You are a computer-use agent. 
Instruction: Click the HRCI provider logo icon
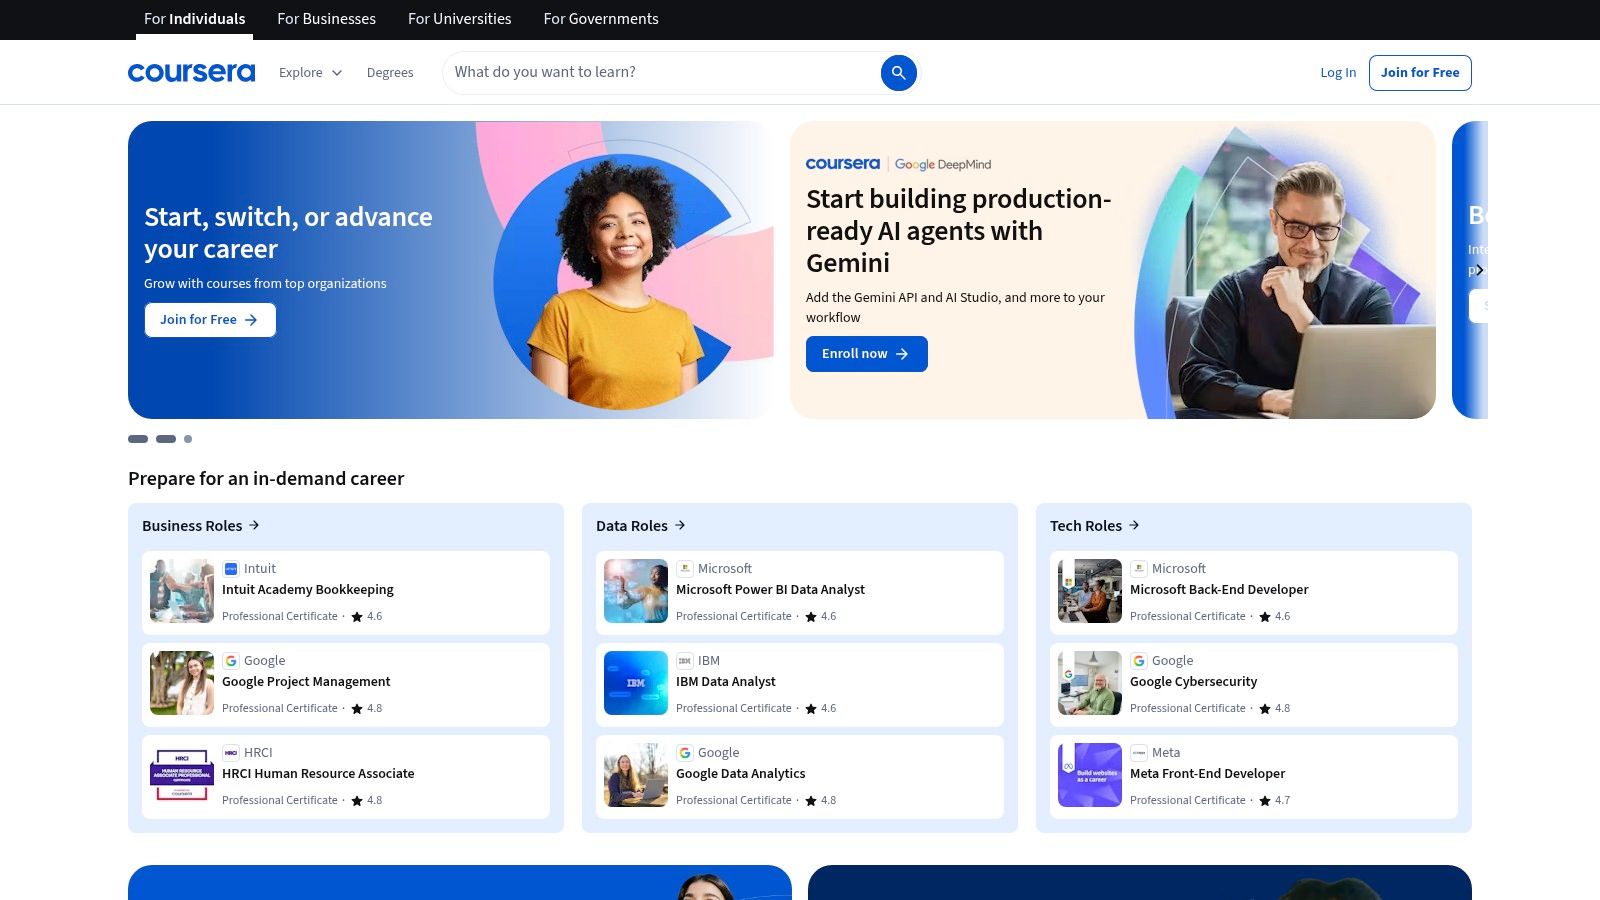coord(231,752)
